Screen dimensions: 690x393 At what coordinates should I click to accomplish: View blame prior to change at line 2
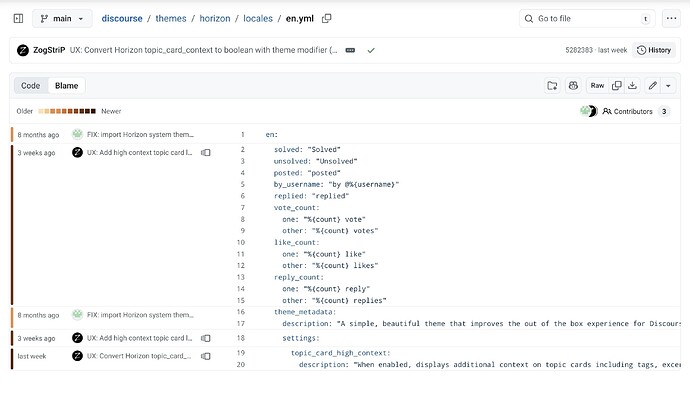coord(206,153)
